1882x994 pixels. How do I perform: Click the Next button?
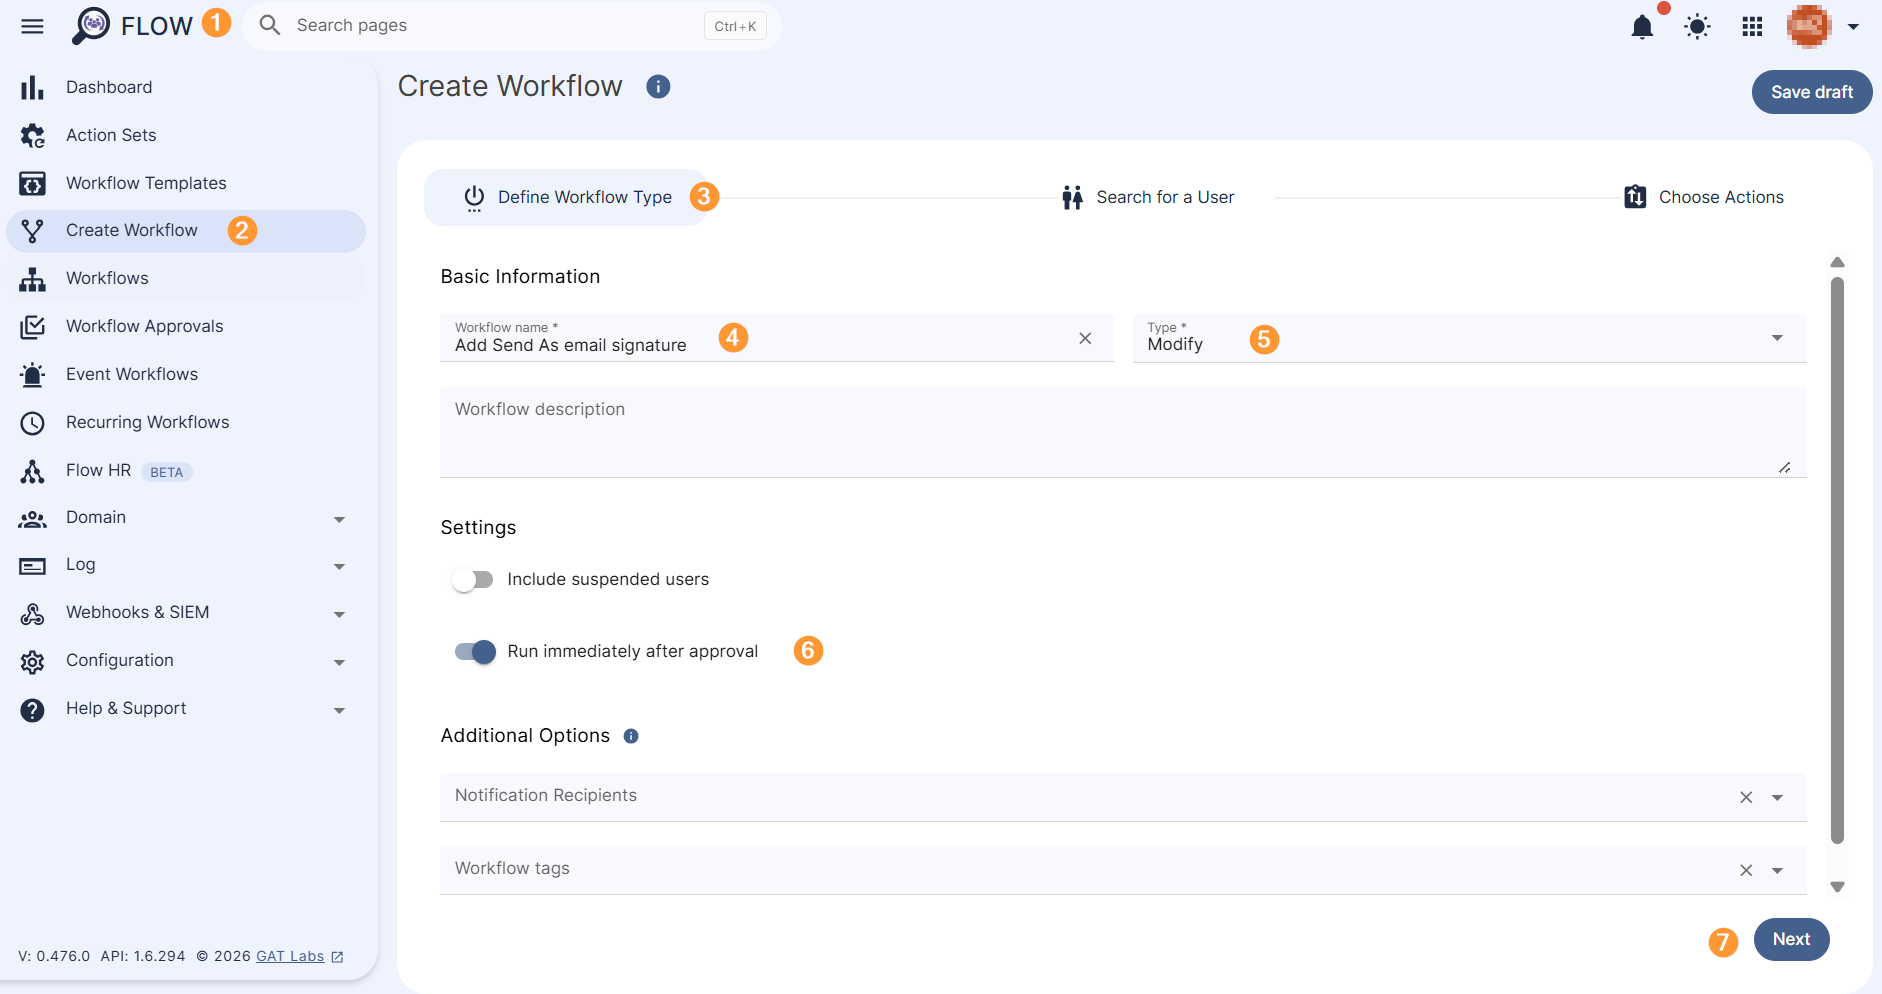(x=1791, y=939)
